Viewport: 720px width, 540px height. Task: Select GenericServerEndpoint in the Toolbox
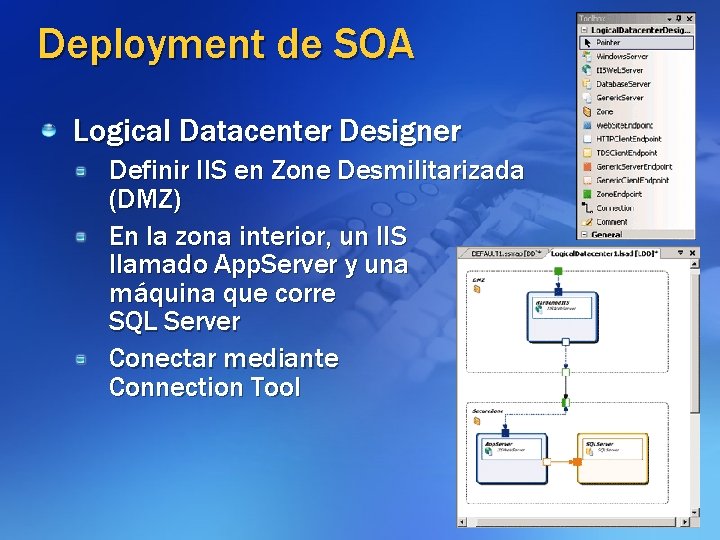[636, 167]
